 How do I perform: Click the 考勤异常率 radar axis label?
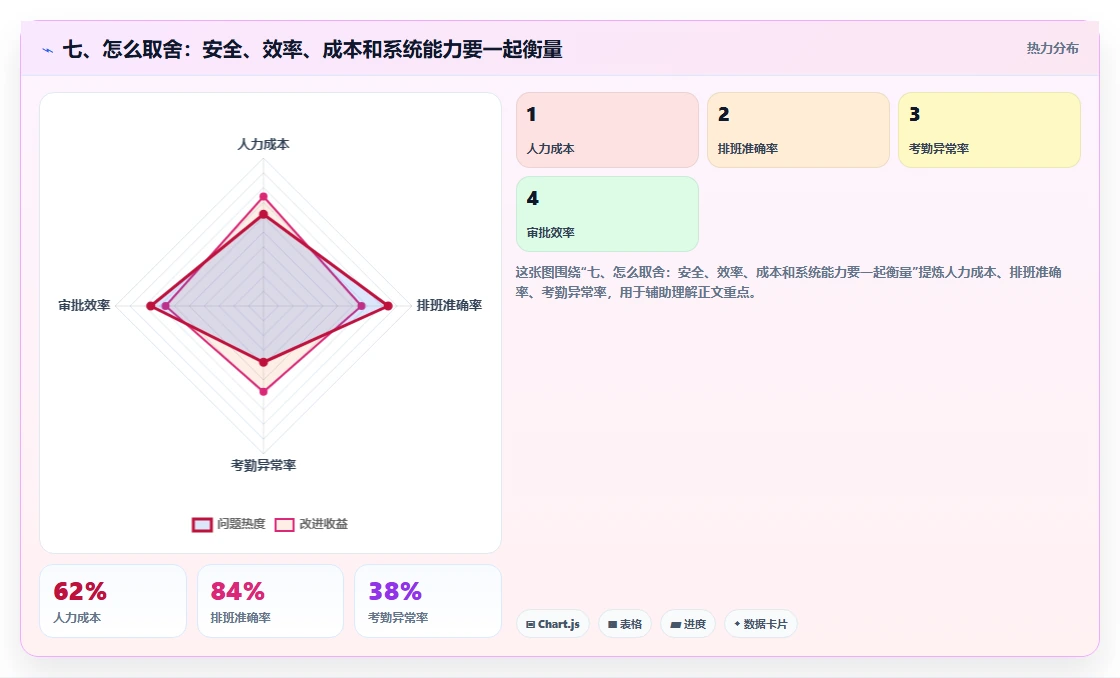pyautogui.click(x=264, y=465)
